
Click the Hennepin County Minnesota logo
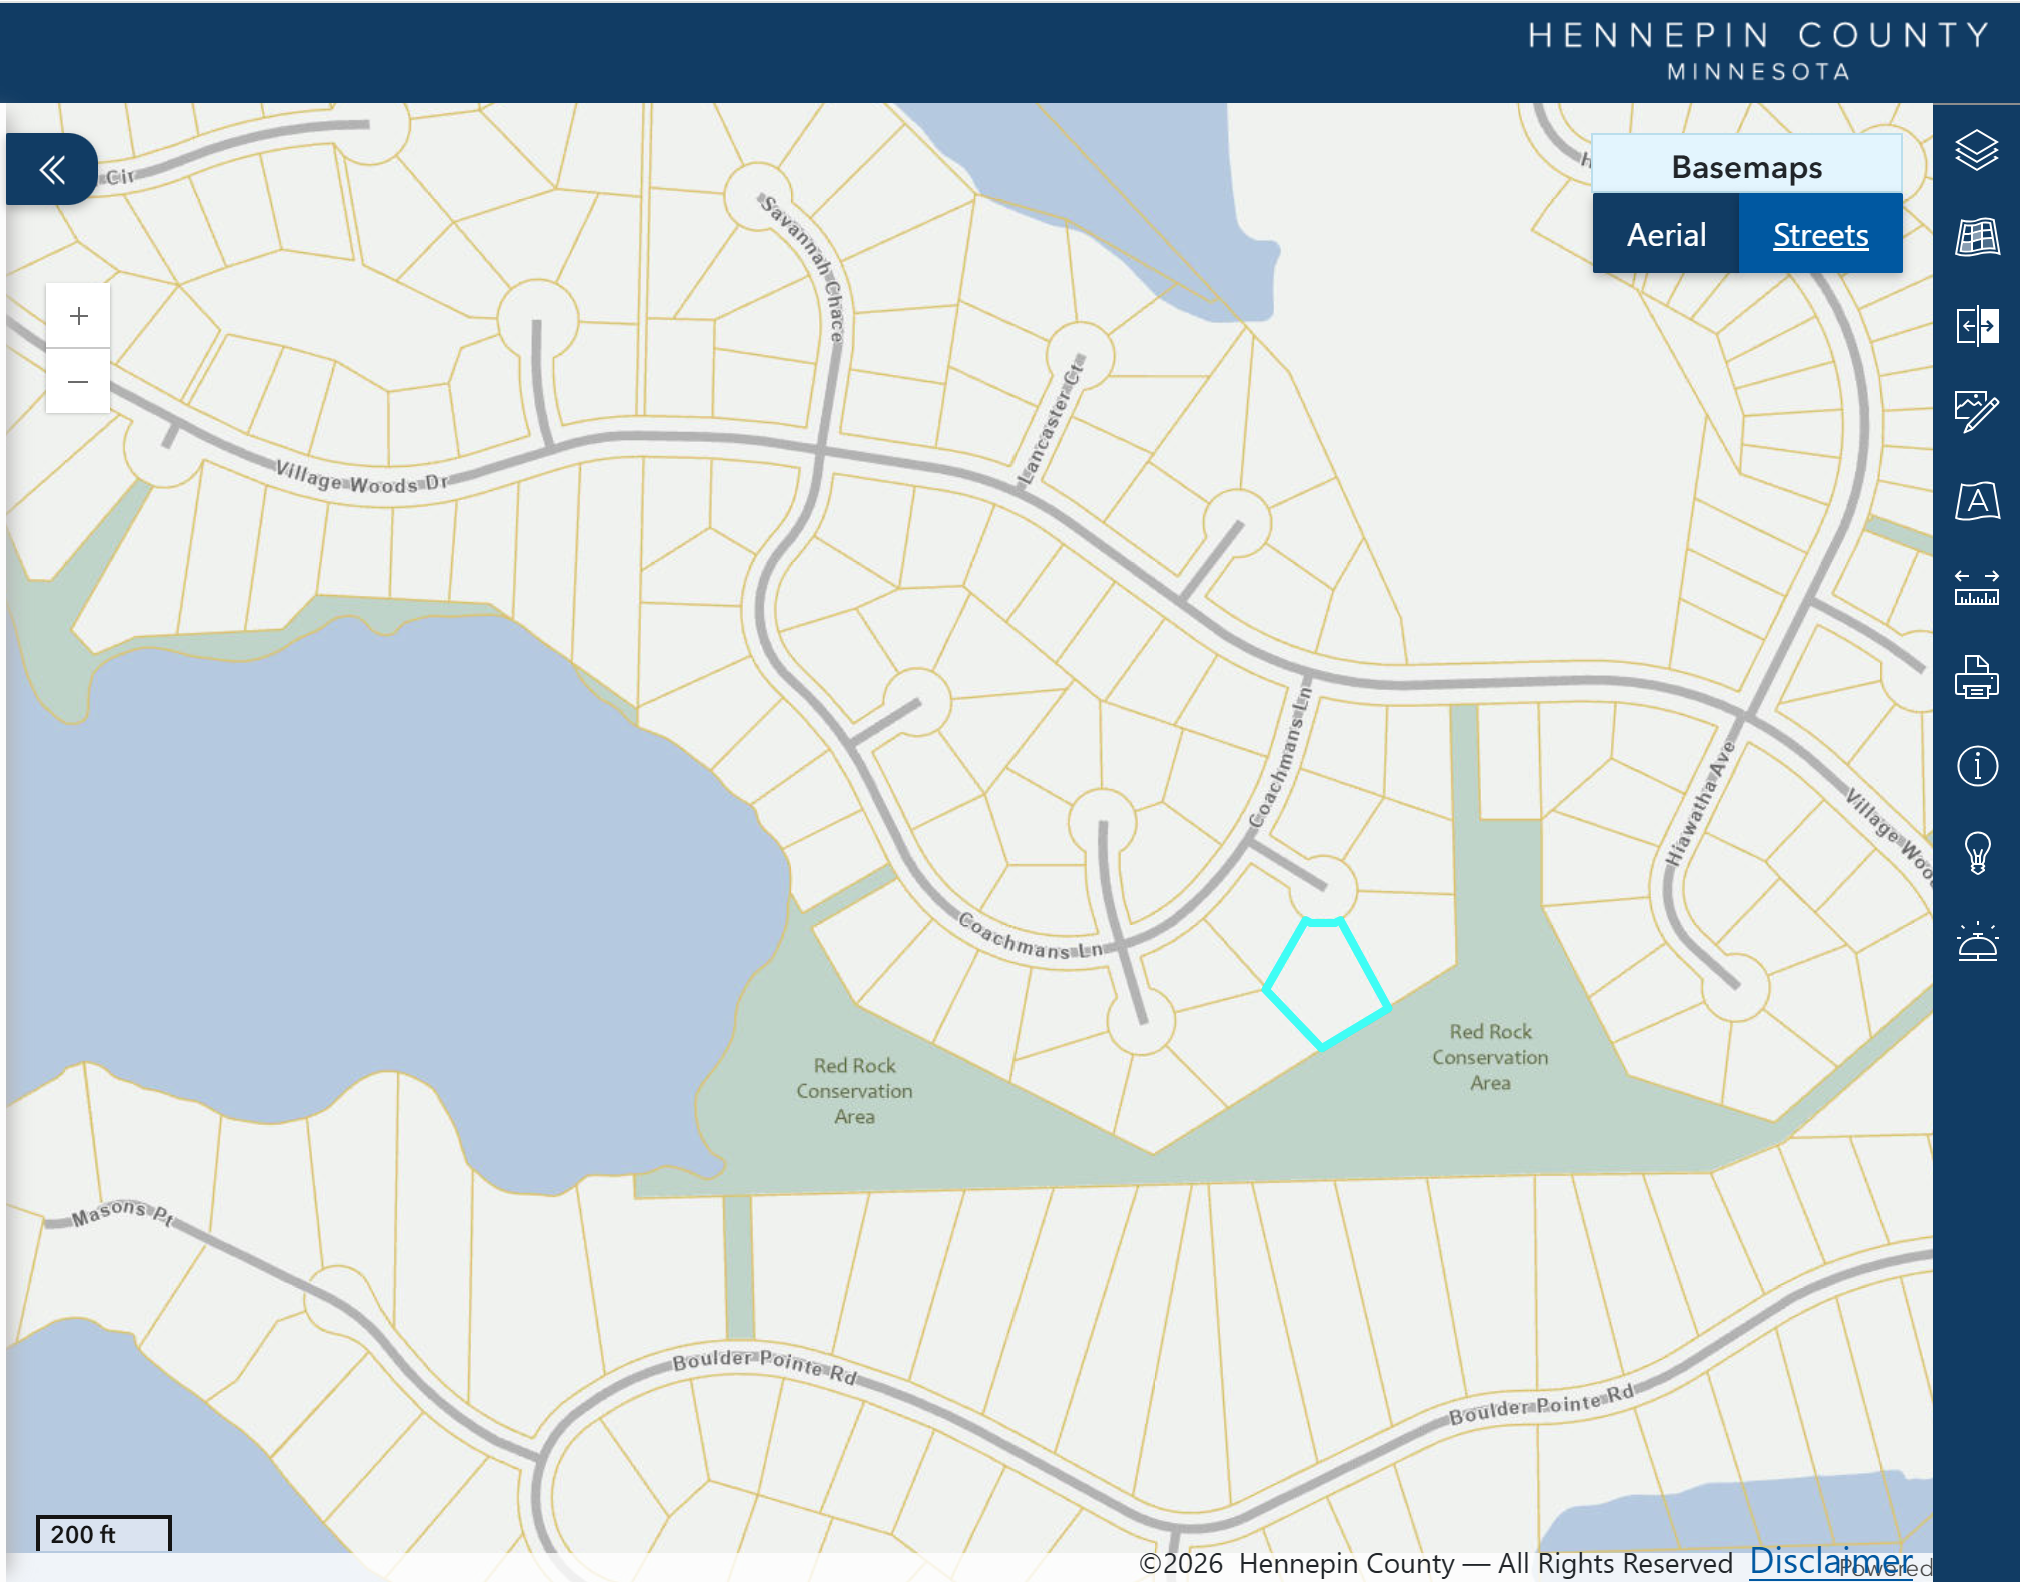coord(1758,51)
